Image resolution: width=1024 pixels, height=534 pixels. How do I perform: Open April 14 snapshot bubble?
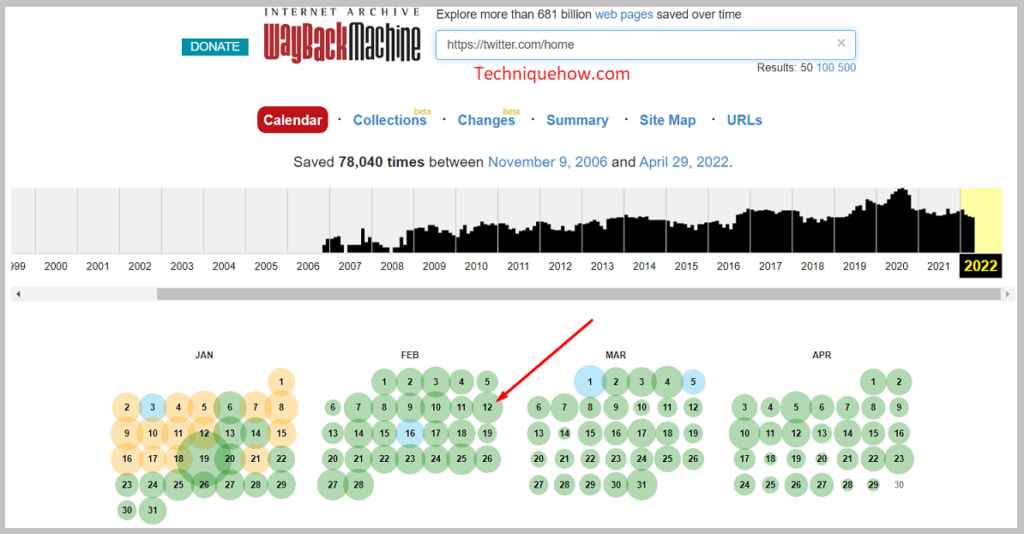[x=848, y=433]
